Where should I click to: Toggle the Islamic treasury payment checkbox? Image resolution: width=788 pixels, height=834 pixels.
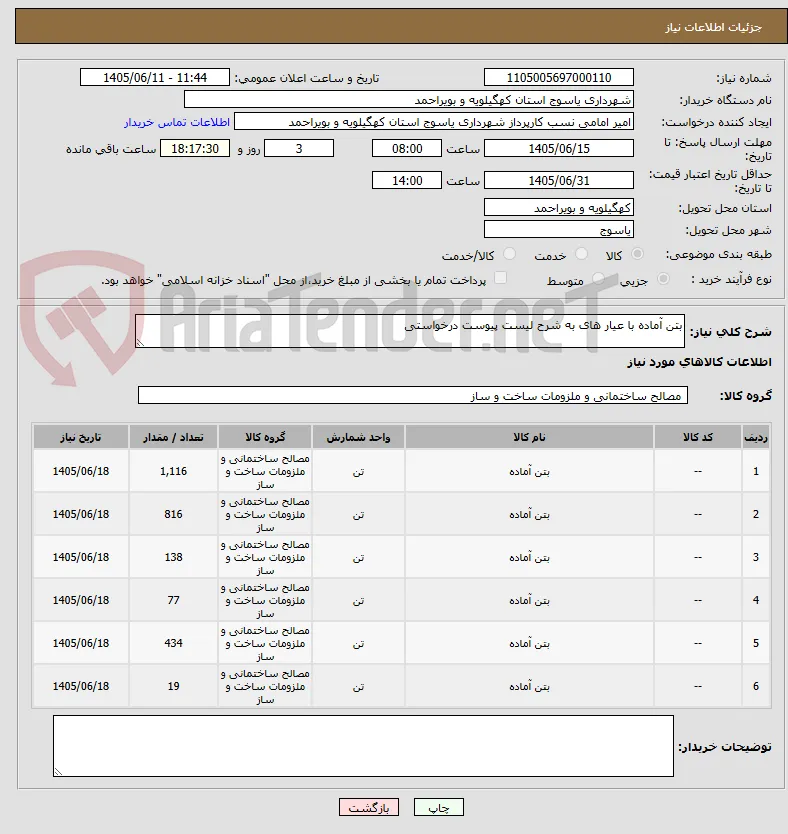coord(500,278)
